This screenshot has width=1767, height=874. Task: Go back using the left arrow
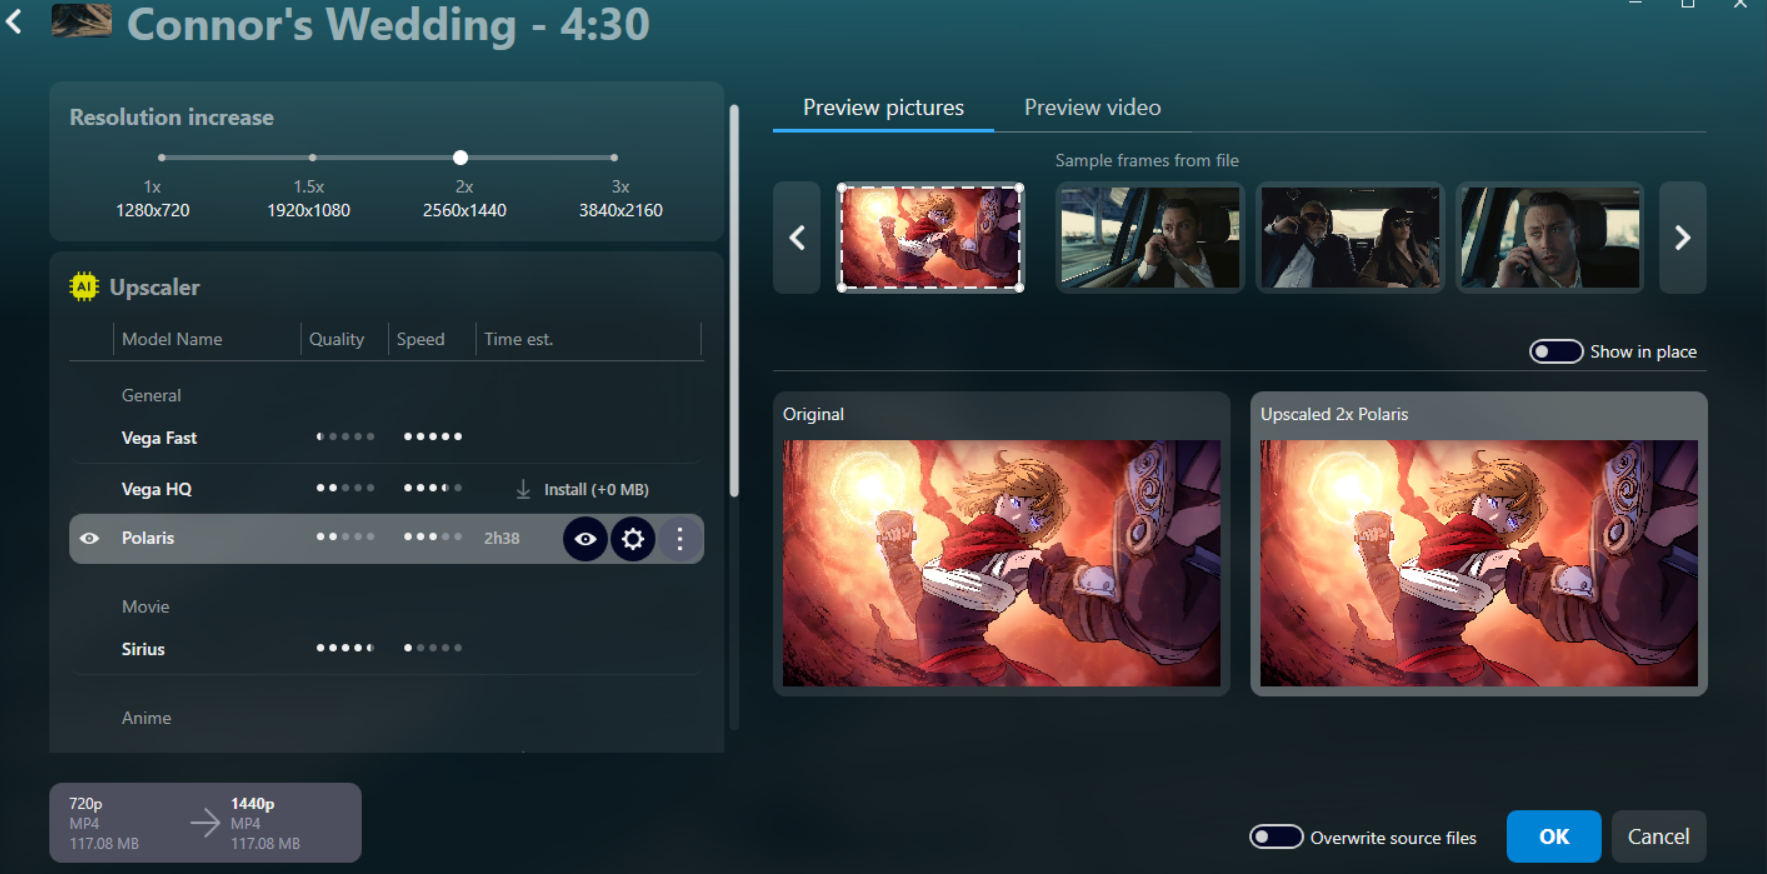pos(14,21)
